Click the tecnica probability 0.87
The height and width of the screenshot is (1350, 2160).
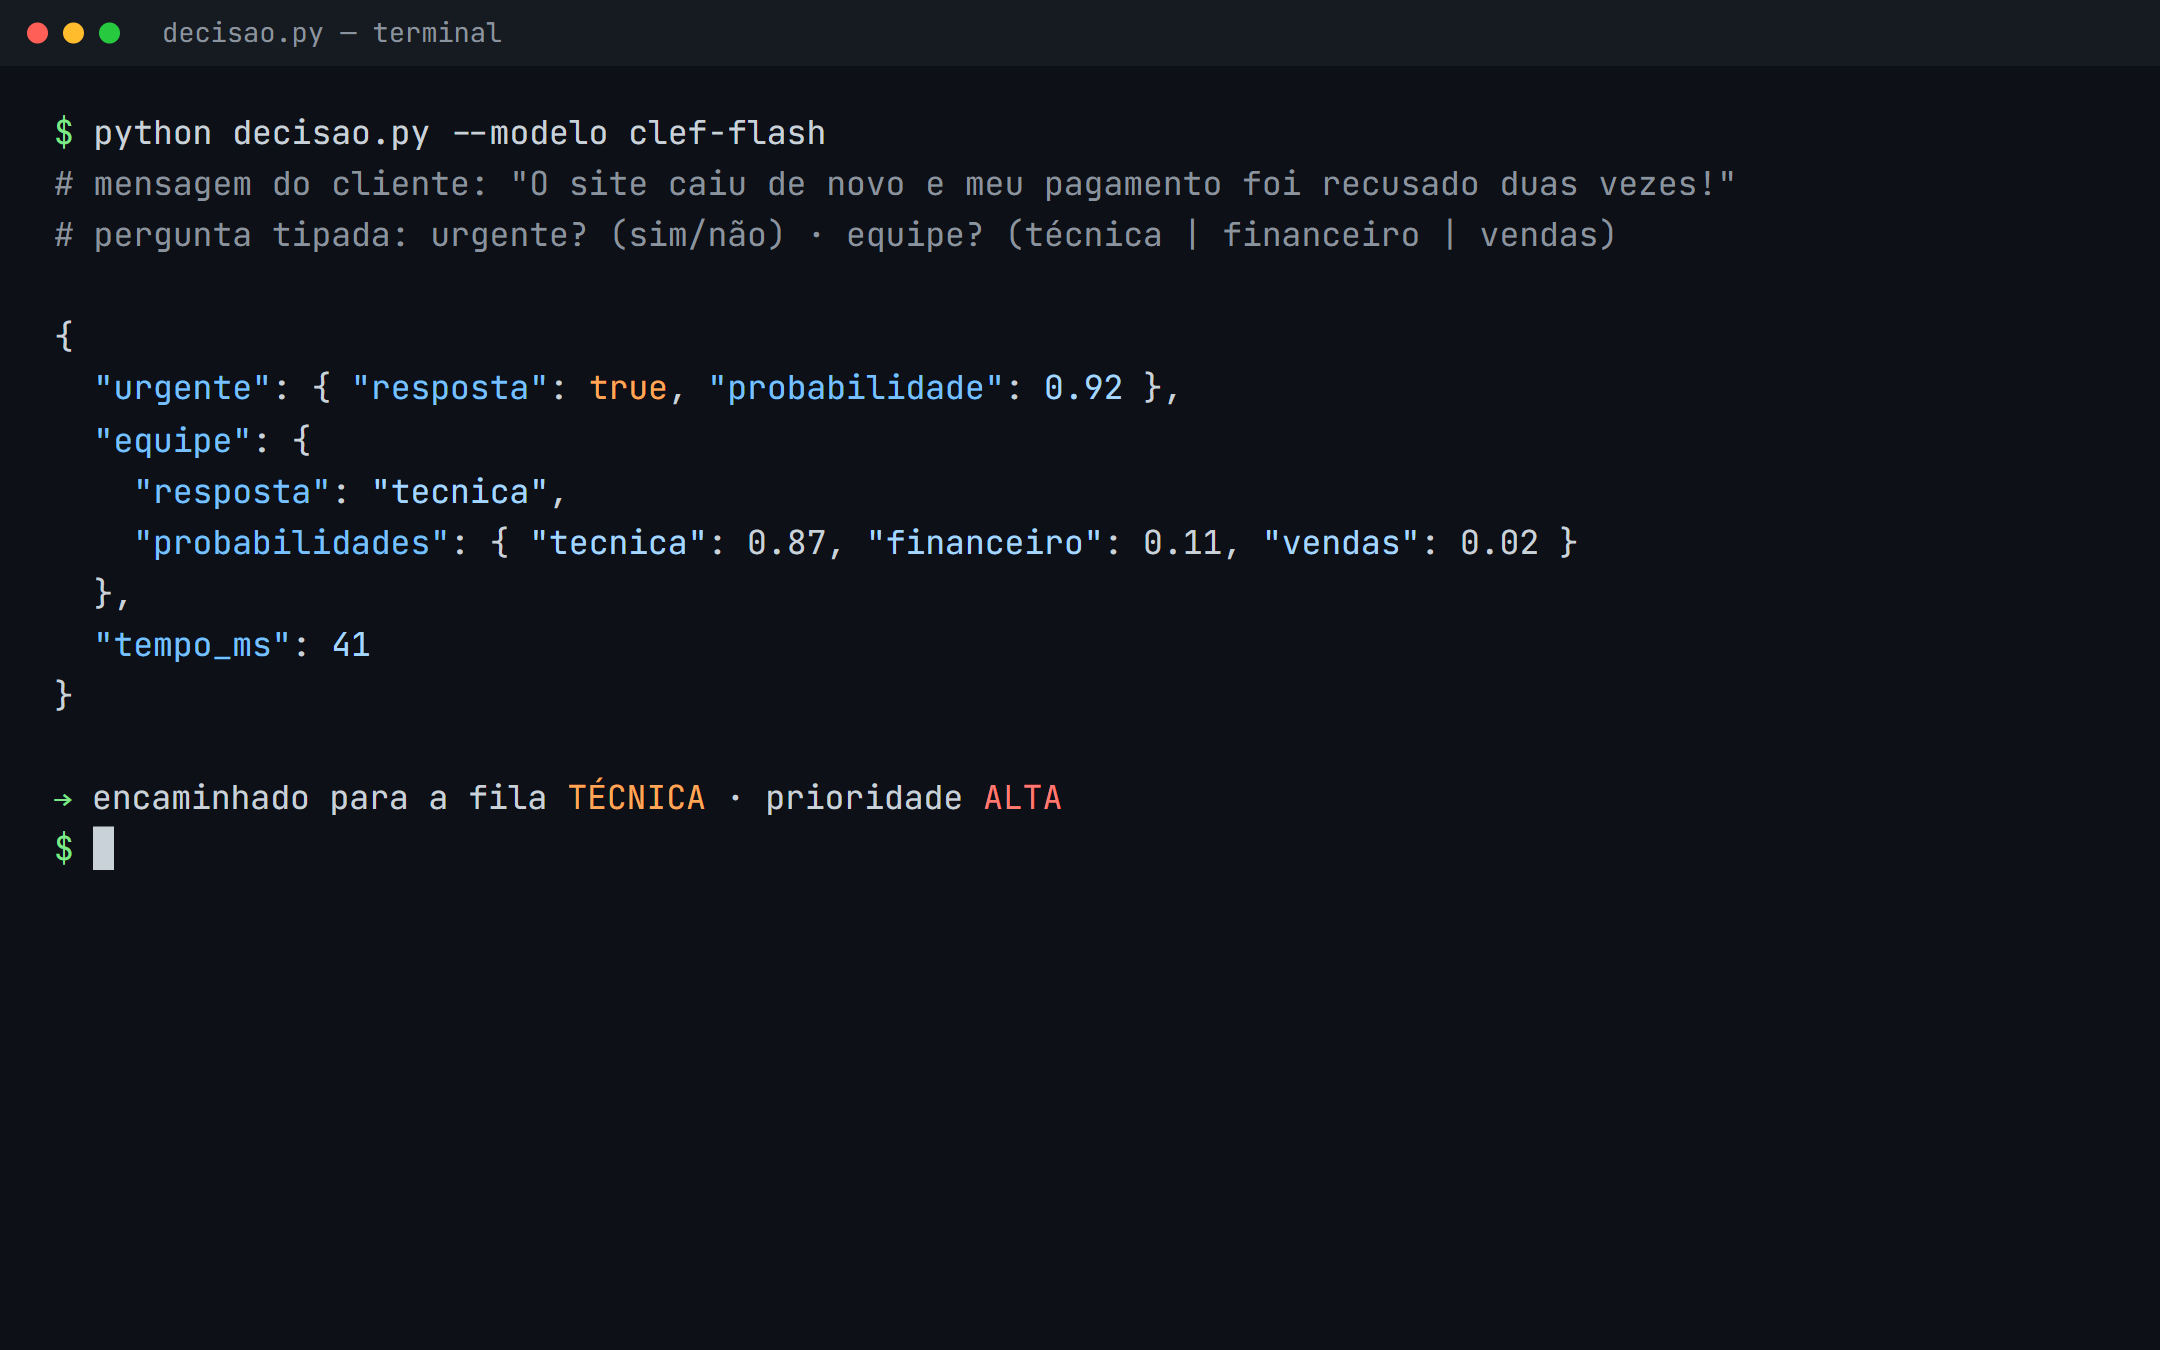click(x=787, y=543)
